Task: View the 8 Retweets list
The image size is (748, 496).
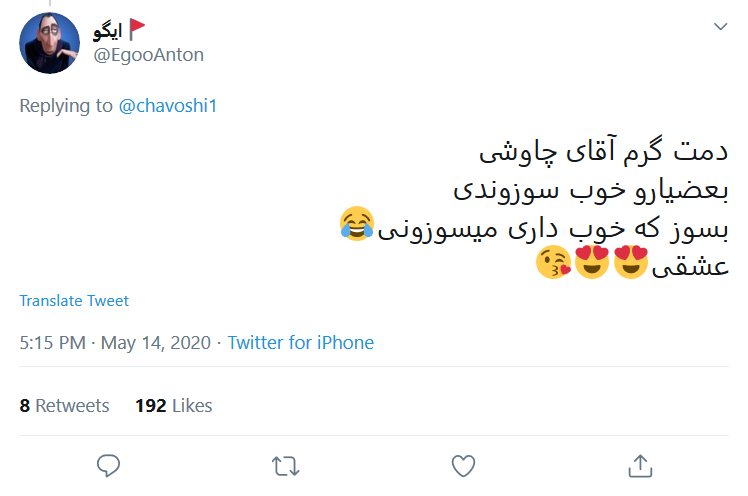Action: point(64,405)
